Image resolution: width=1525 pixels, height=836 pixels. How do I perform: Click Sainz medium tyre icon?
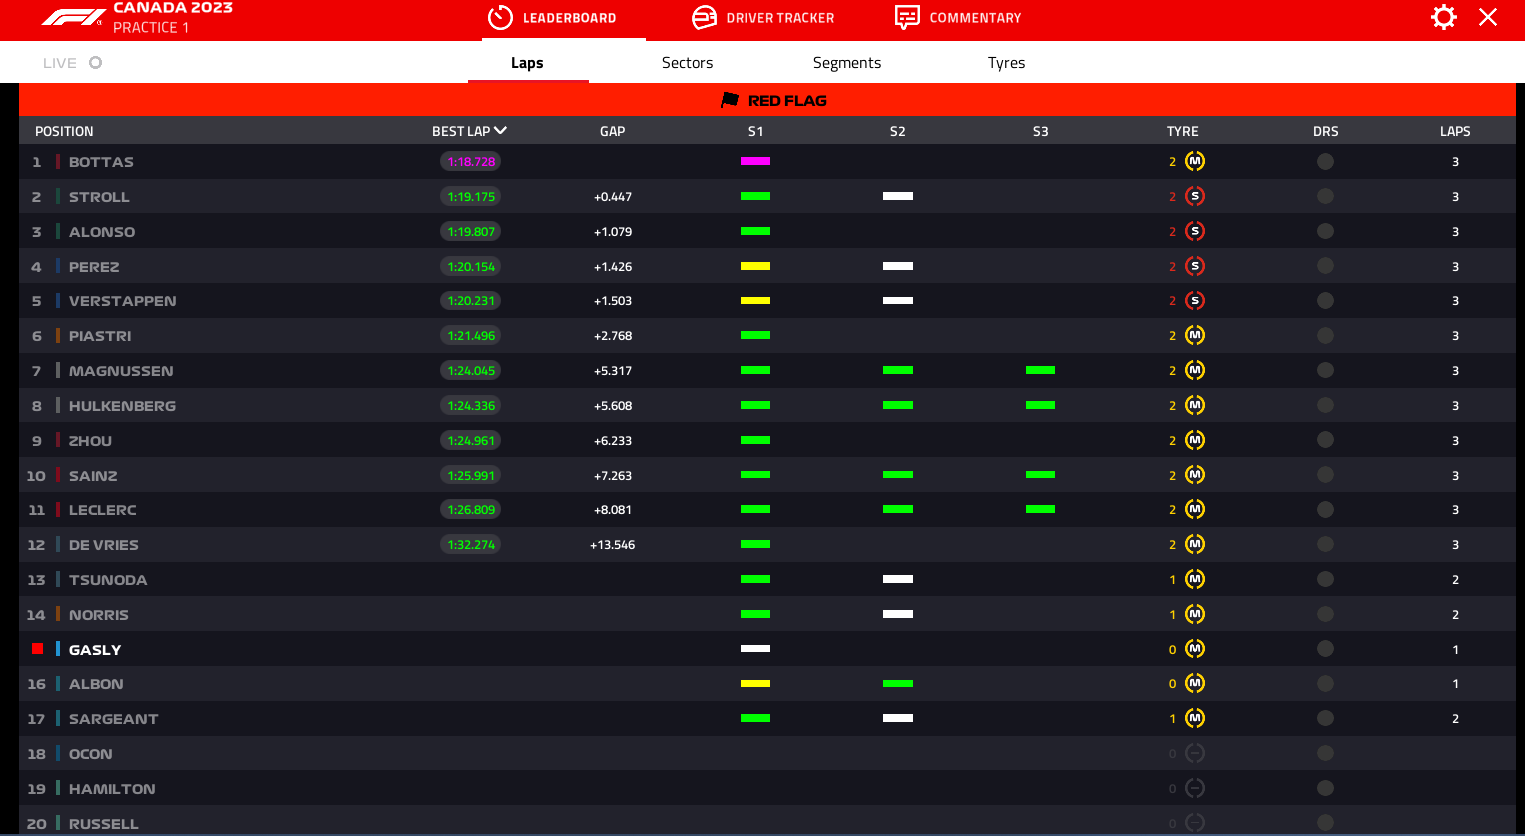(x=1195, y=475)
